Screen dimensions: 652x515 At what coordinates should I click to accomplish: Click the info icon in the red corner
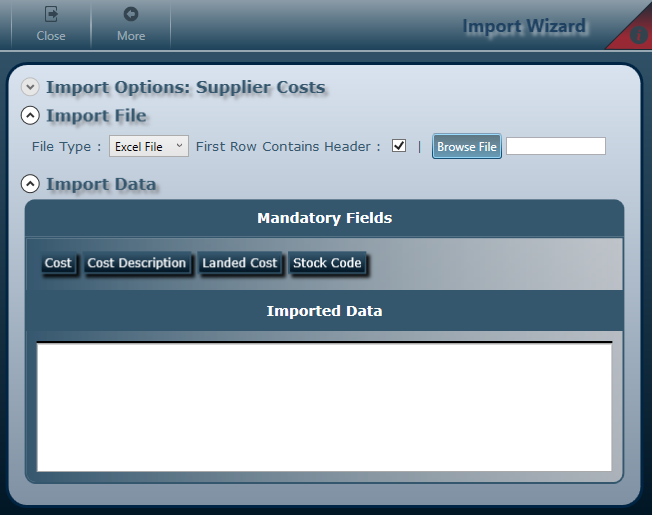coord(639,35)
